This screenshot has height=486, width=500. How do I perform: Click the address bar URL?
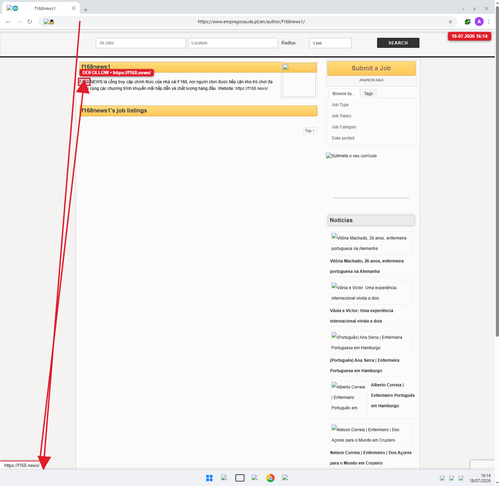click(x=251, y=22)
